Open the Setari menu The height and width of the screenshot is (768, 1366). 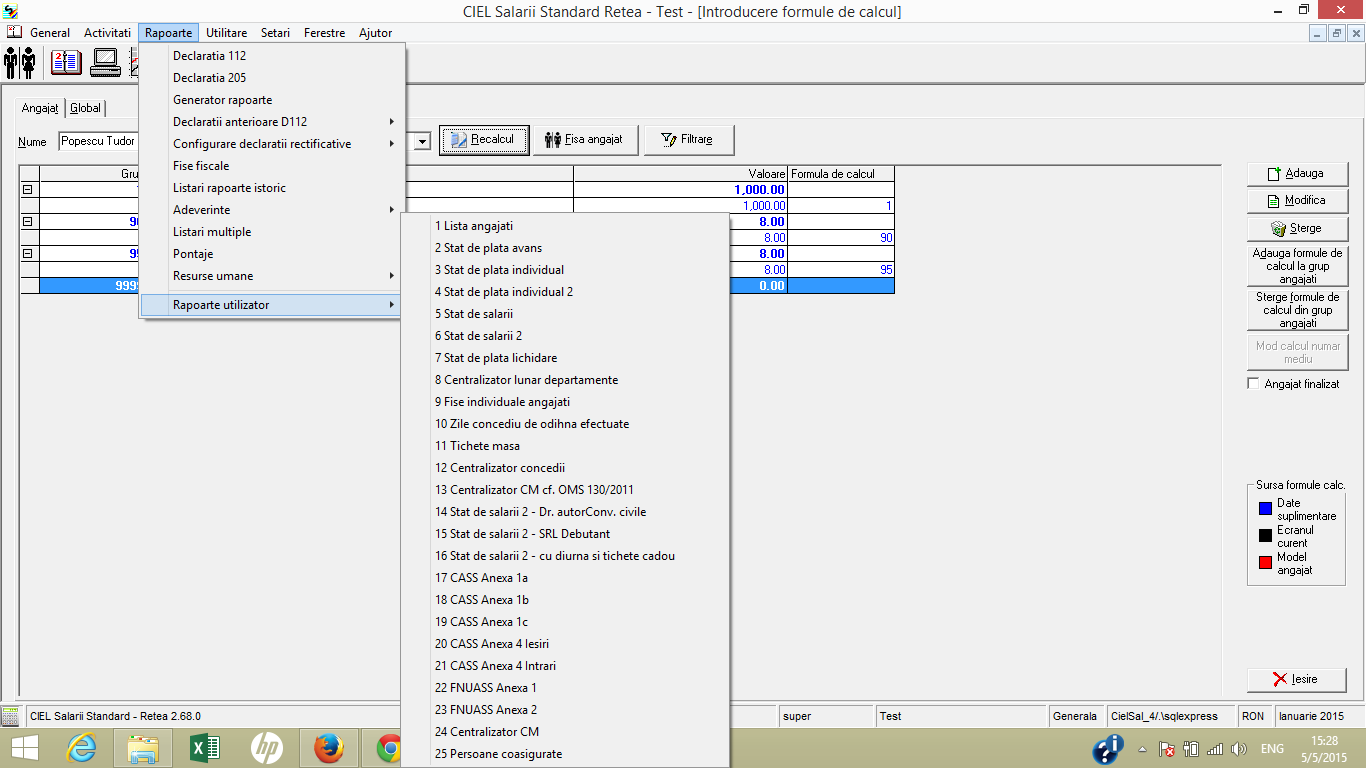275,33
